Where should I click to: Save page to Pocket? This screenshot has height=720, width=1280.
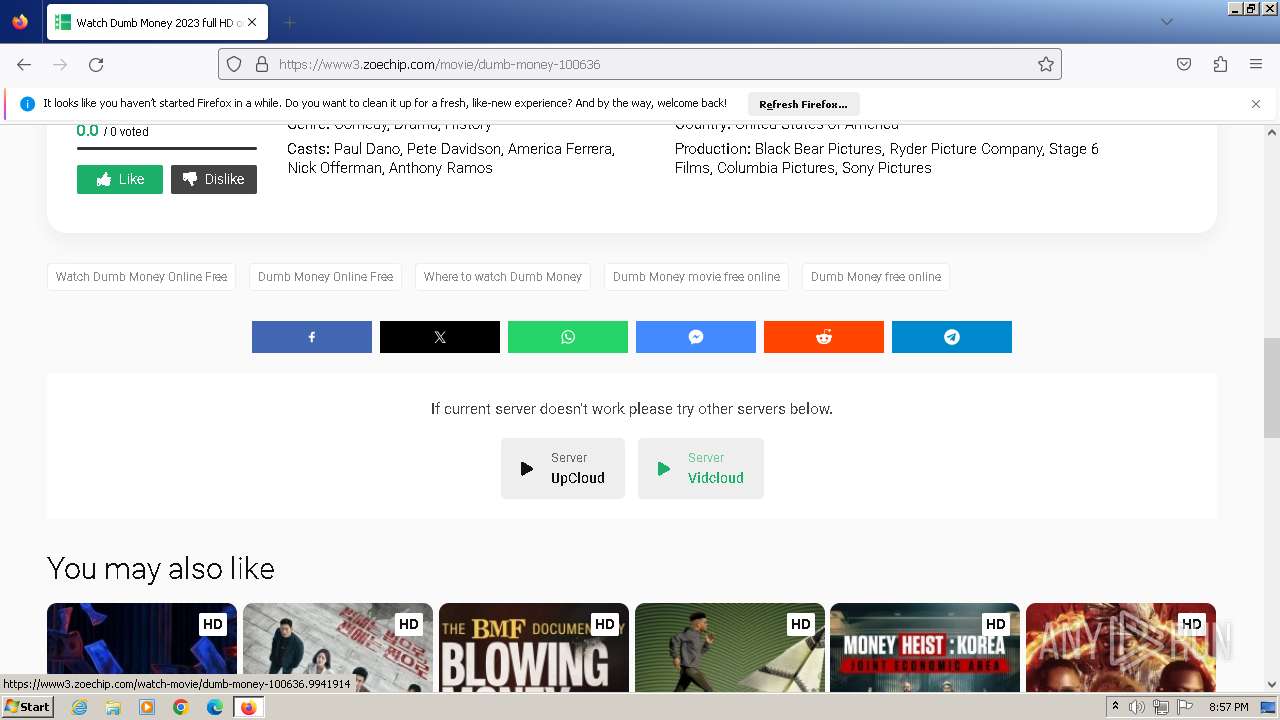1184,64
